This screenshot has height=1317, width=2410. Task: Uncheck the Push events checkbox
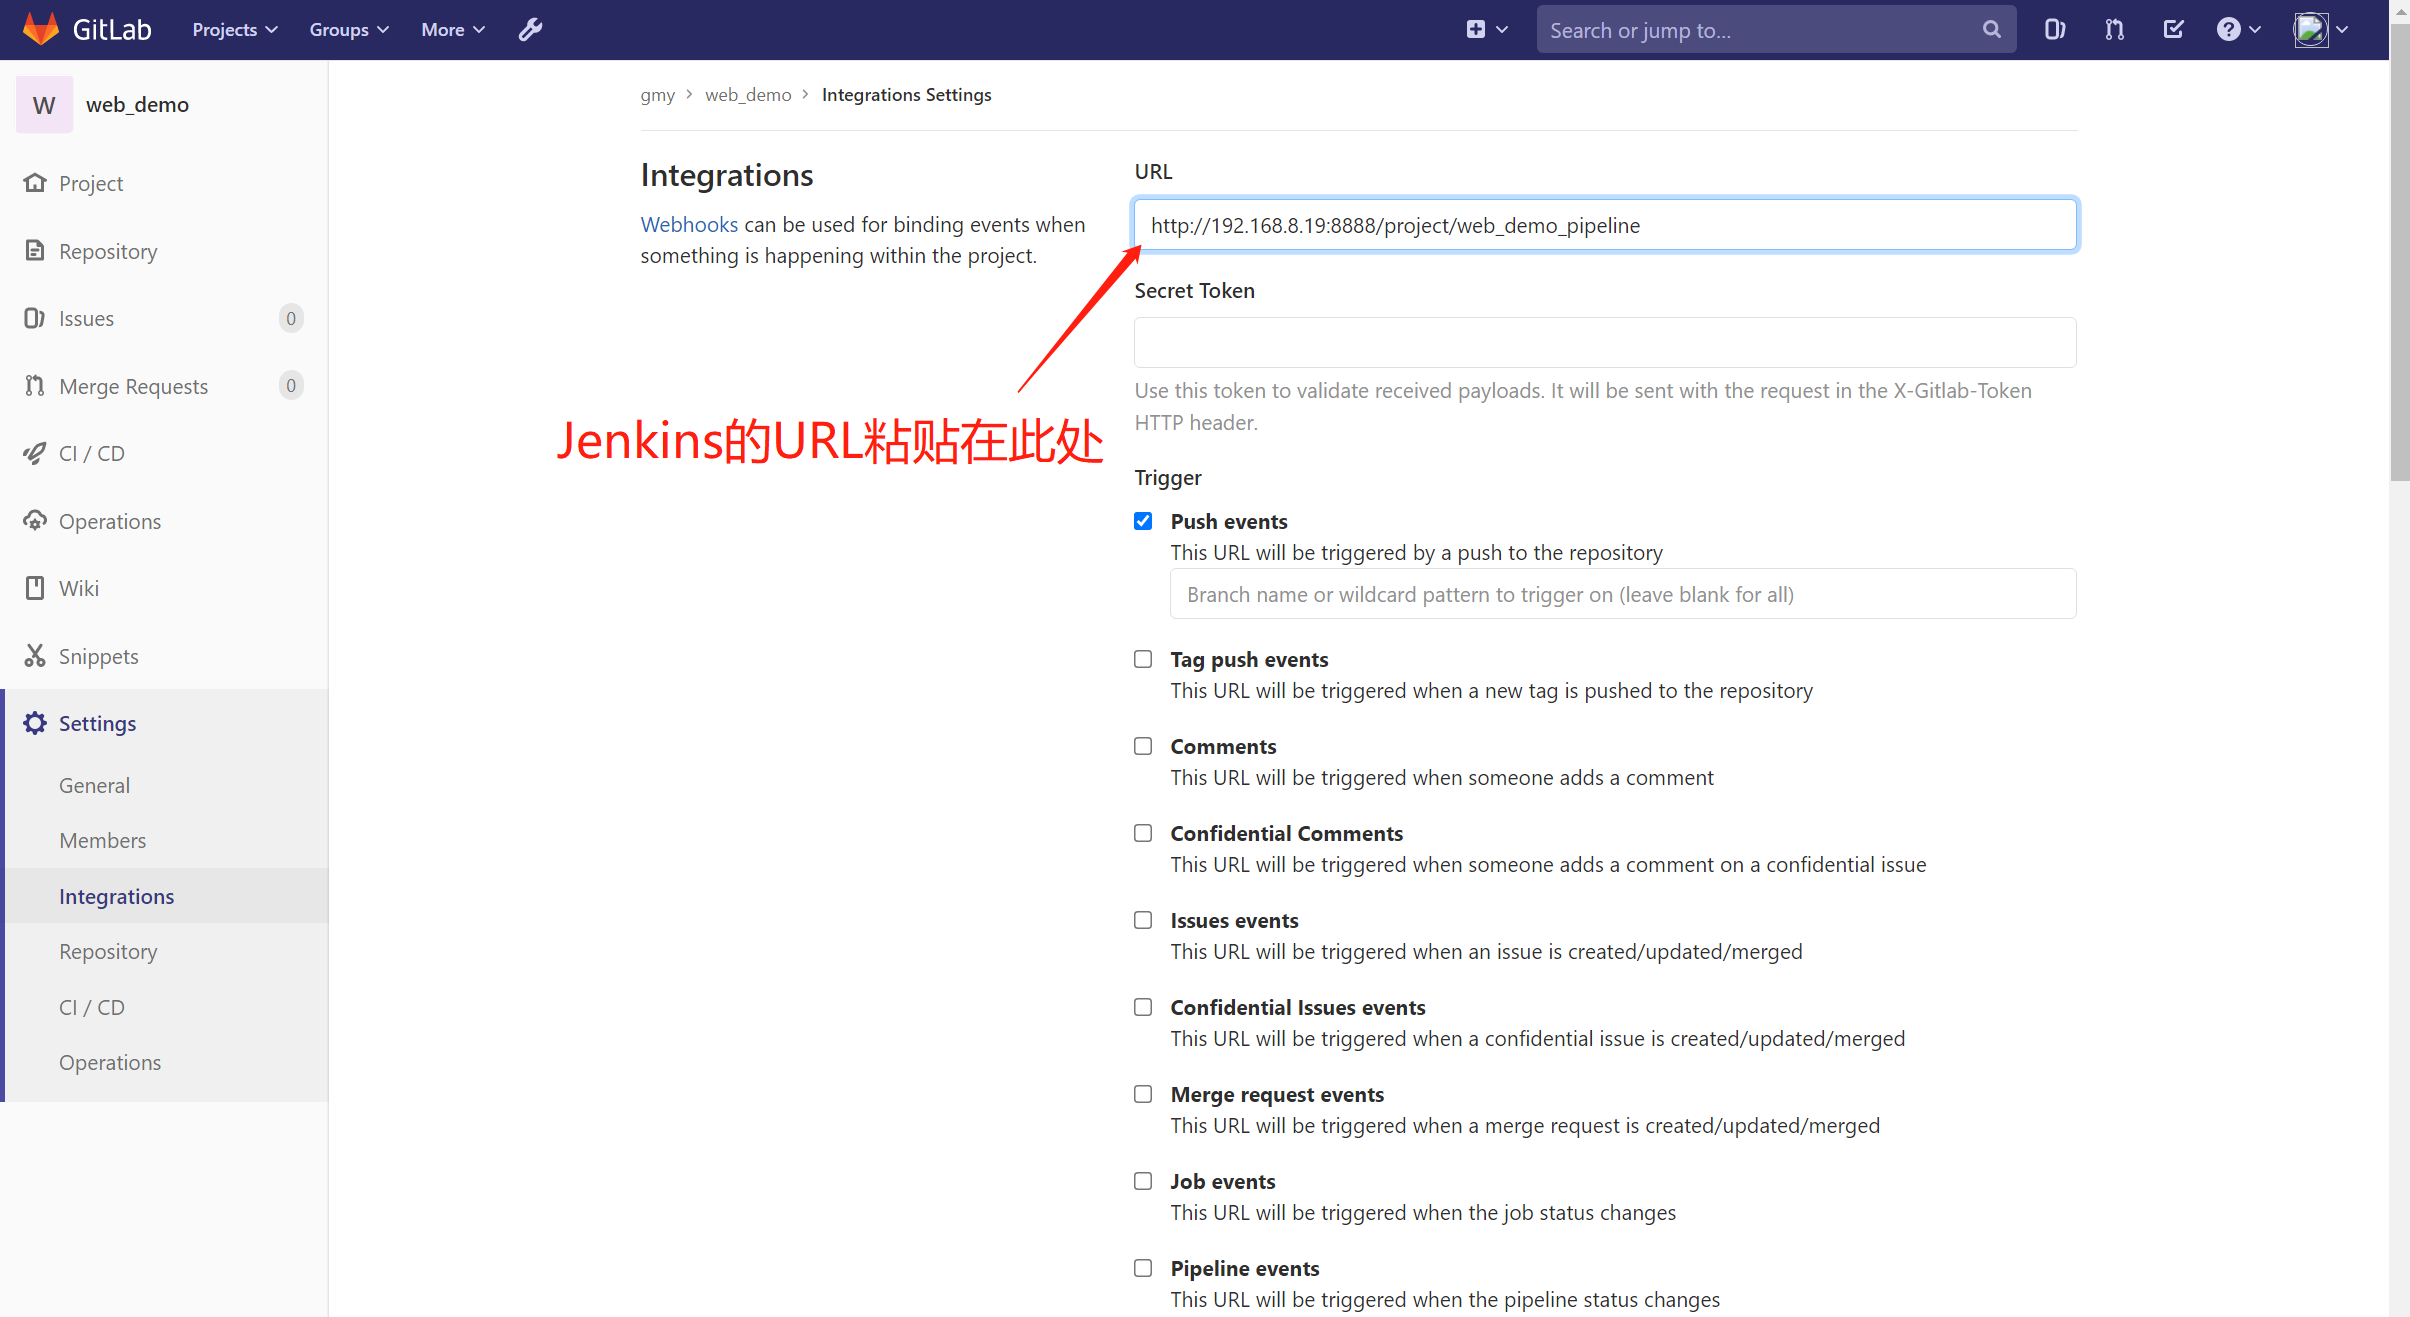click(x=1143, y=521)
